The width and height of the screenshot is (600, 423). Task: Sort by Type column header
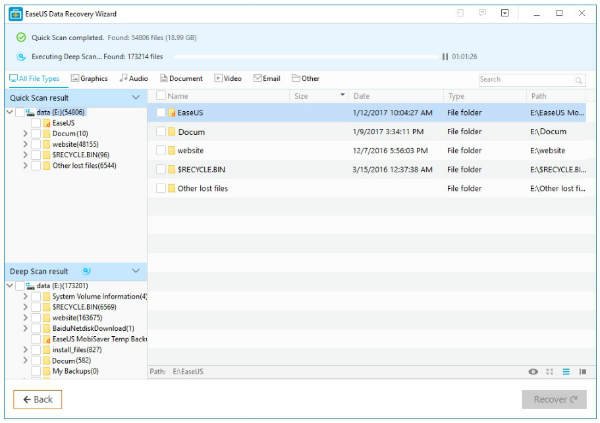456,96
